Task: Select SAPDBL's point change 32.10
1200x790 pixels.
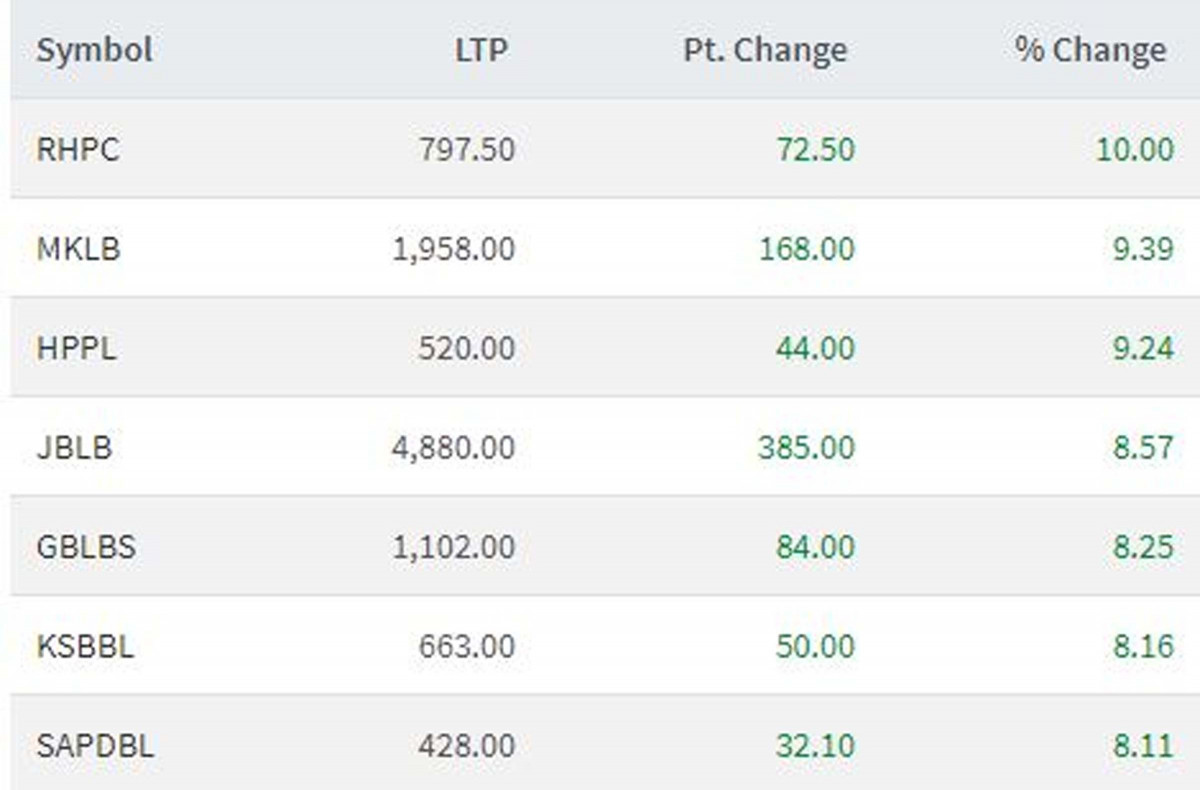Action: pyautogui.click(x=815, y=746)
